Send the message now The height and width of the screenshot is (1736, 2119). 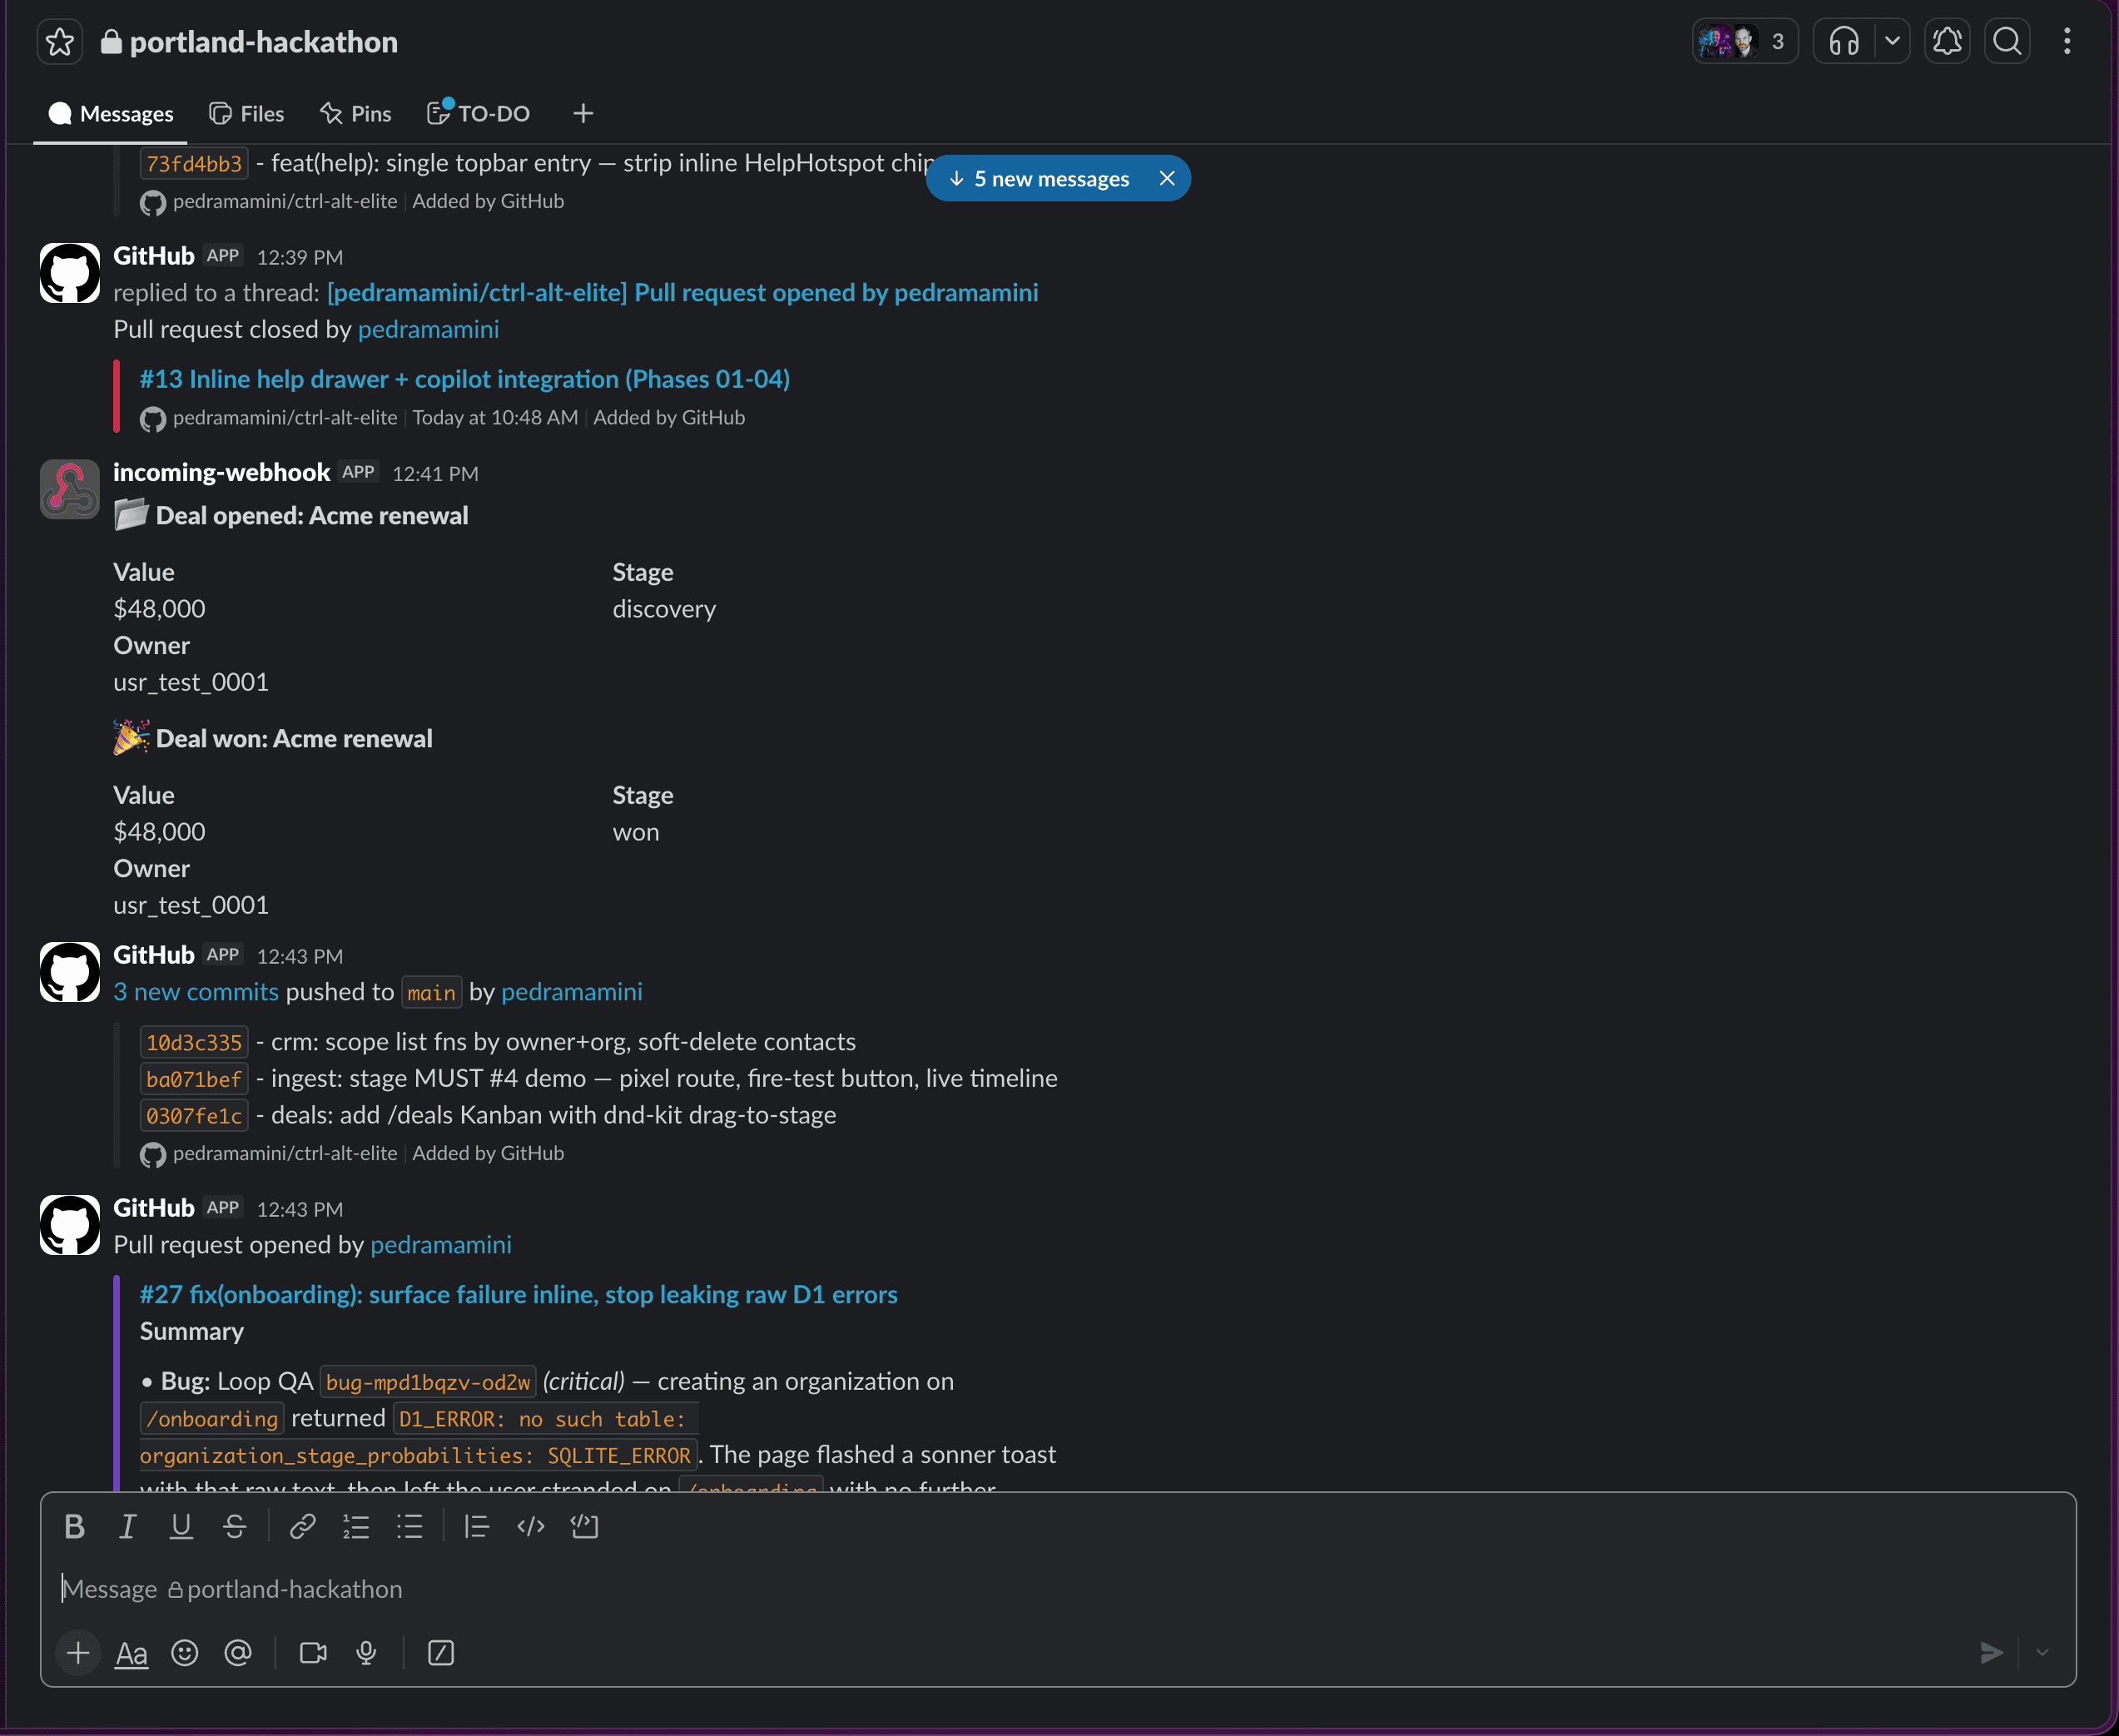1991,1653
